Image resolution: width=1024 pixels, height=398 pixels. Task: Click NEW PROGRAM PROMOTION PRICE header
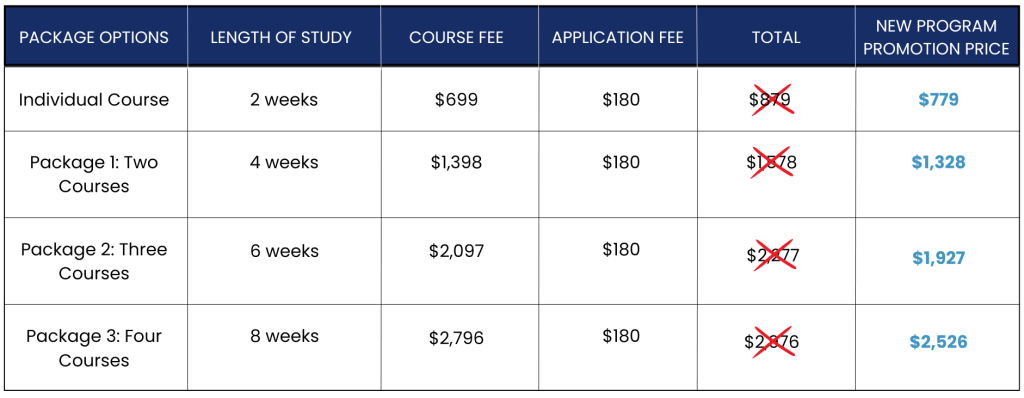[936, 37]
